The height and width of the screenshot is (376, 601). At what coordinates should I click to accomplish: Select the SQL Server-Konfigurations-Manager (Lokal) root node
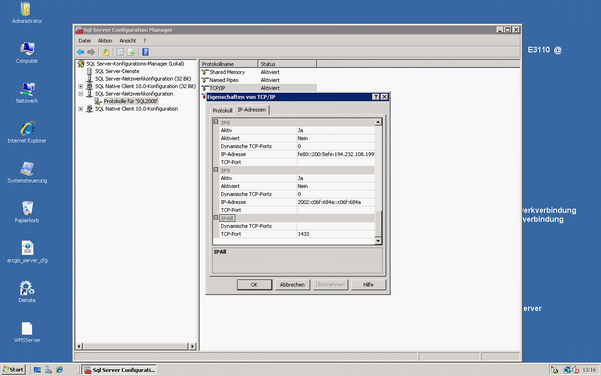[x=135, y=64]
